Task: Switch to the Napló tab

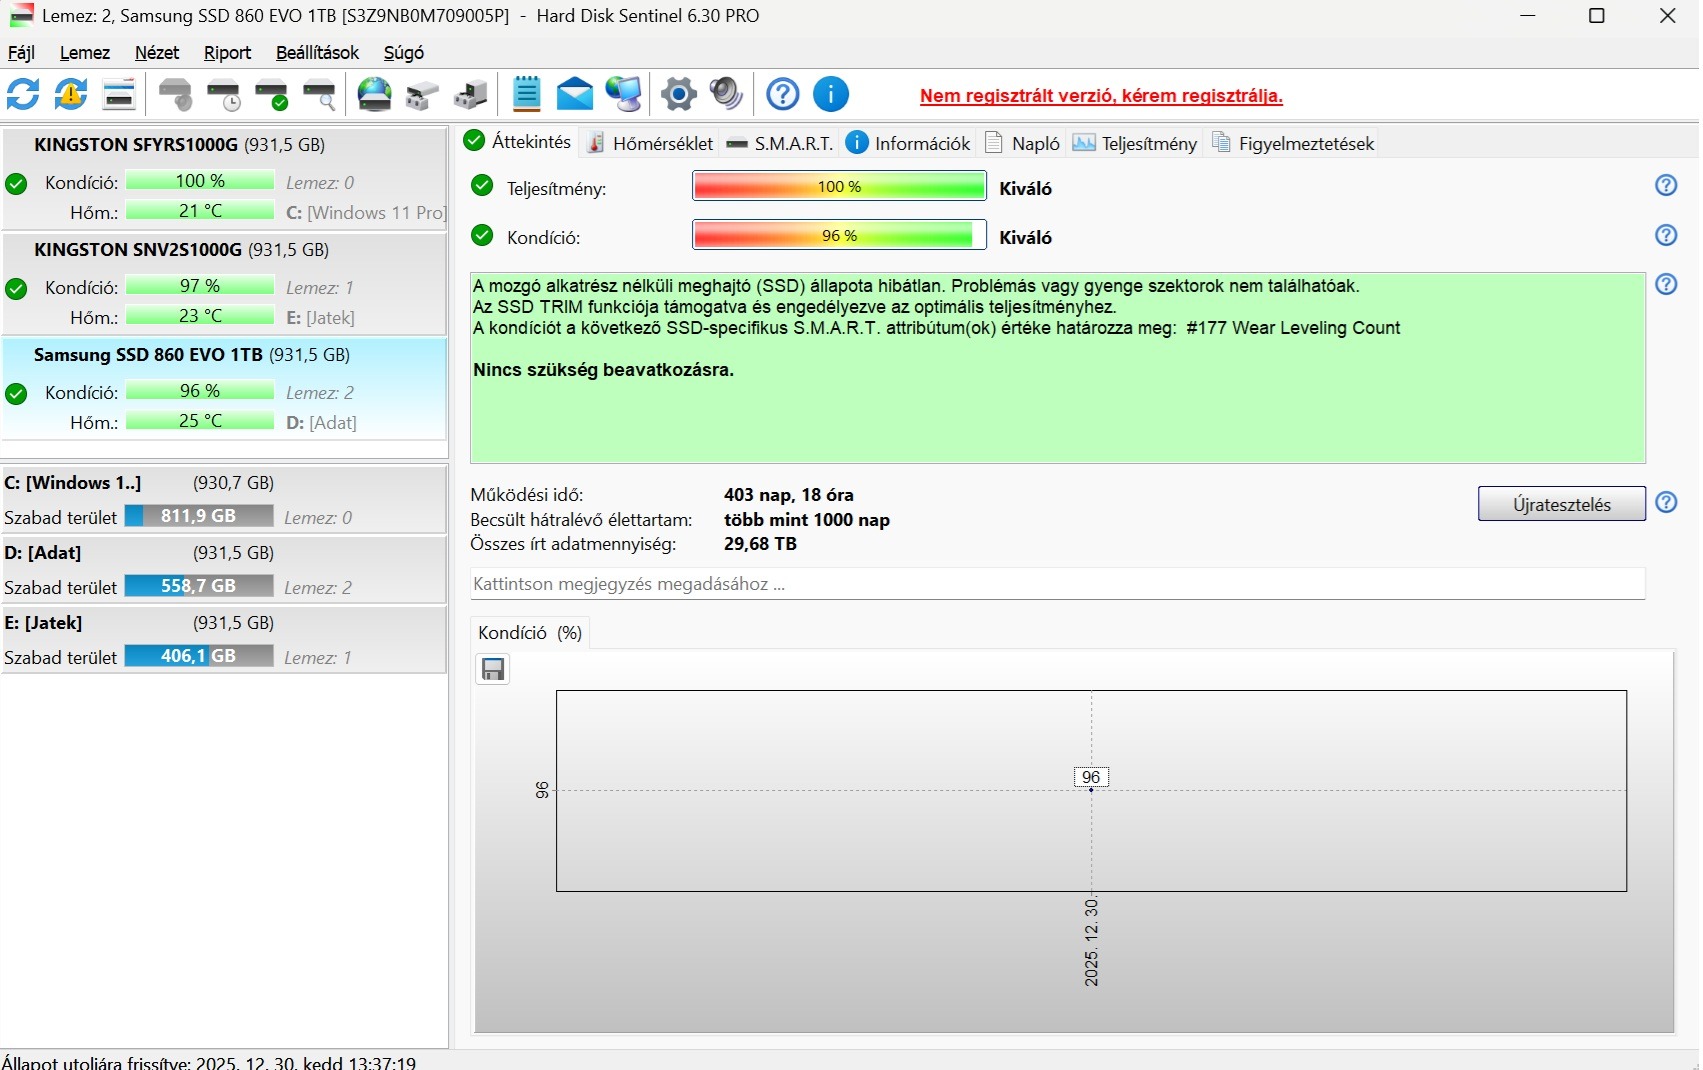Action: pyautogui.click(x=1023, y=143)
